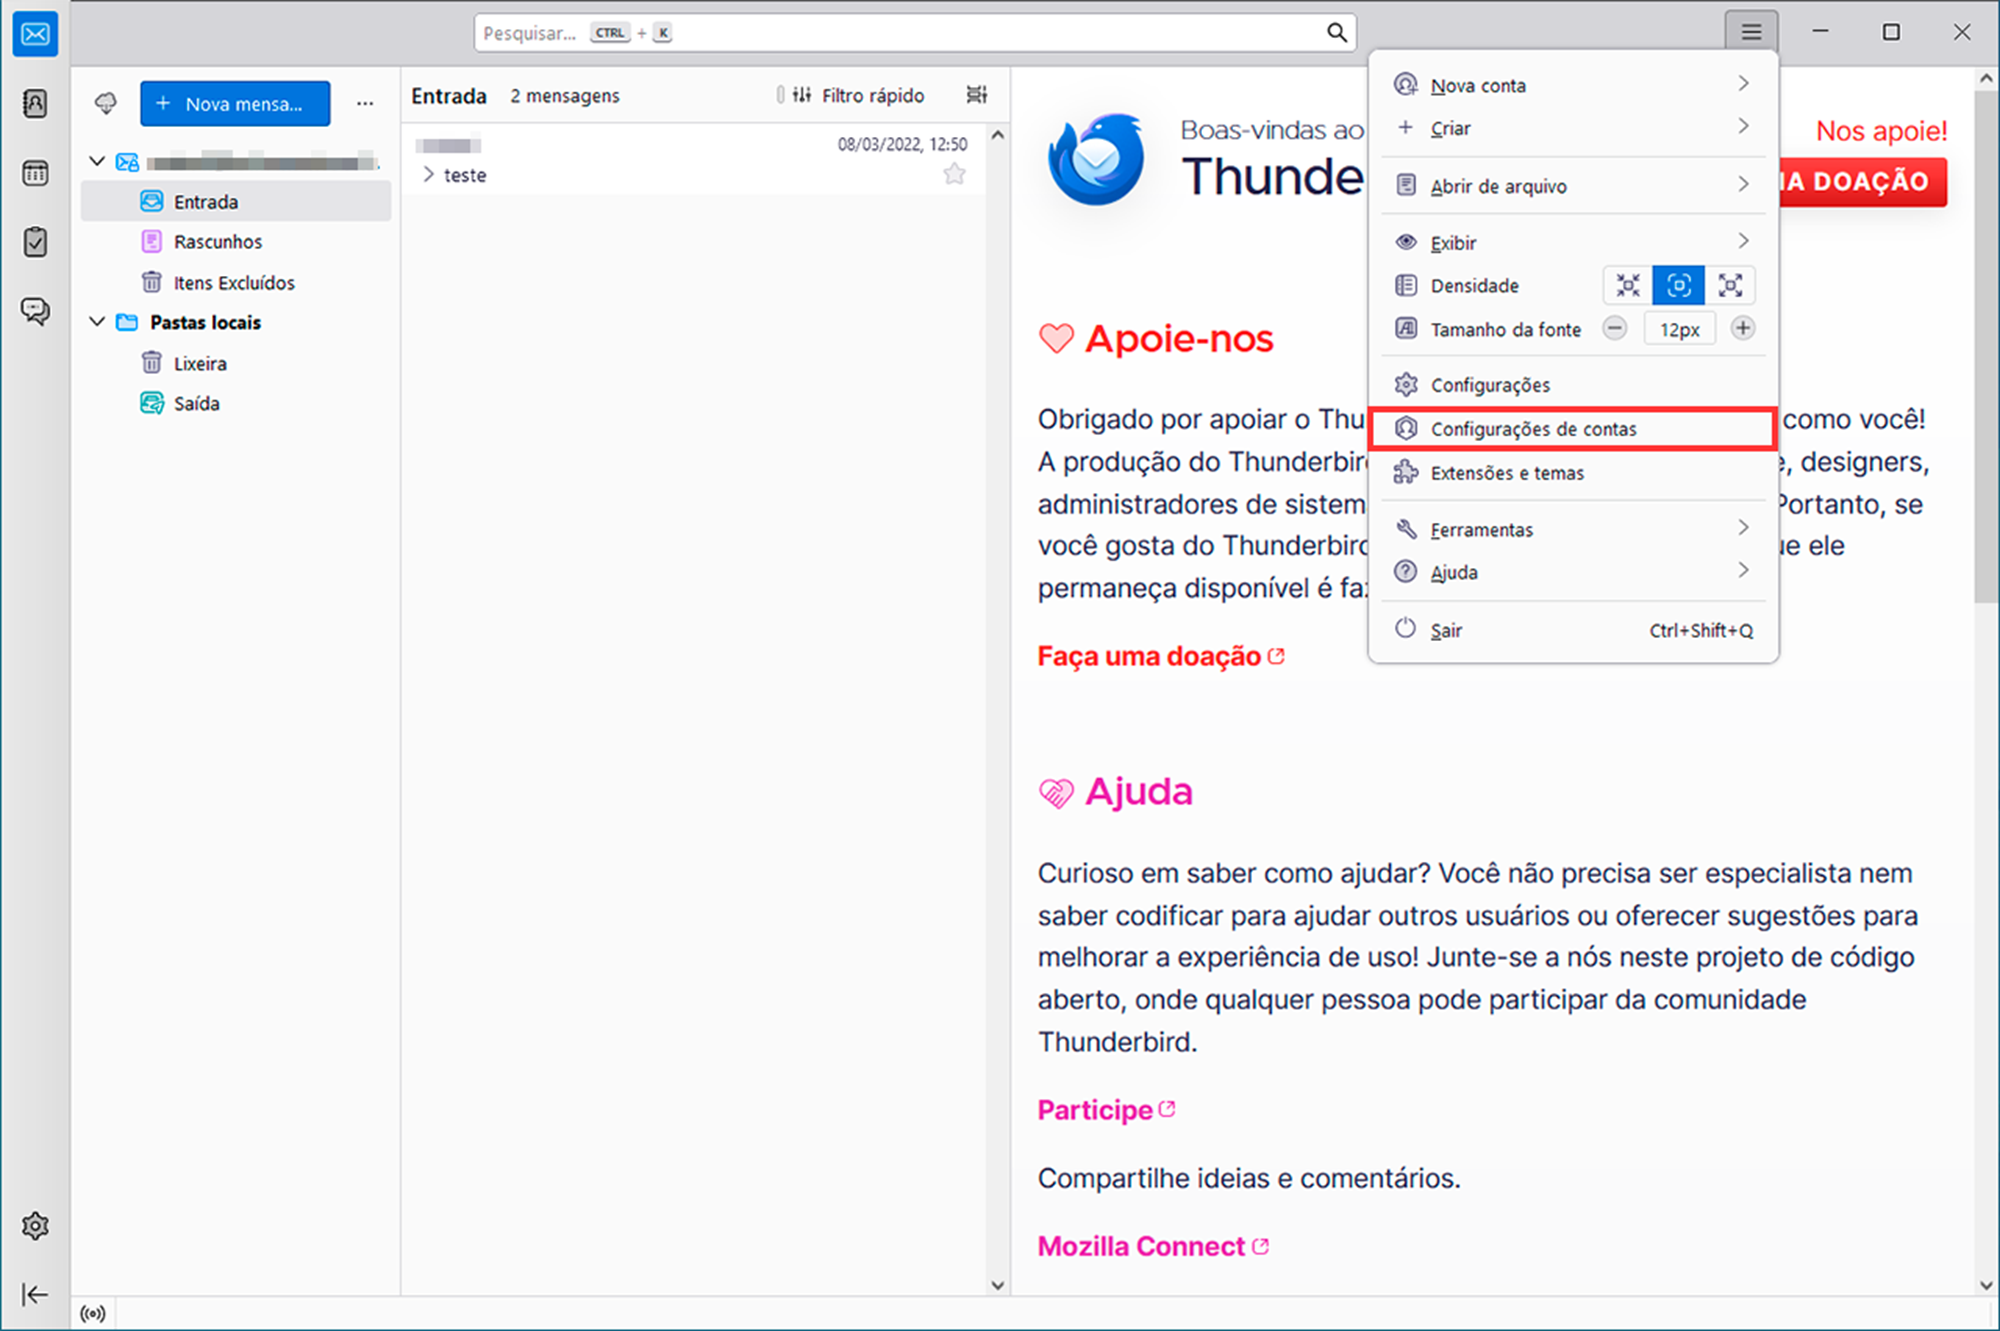
Task: Select compact density
Action: click(x=1628, y=286)
